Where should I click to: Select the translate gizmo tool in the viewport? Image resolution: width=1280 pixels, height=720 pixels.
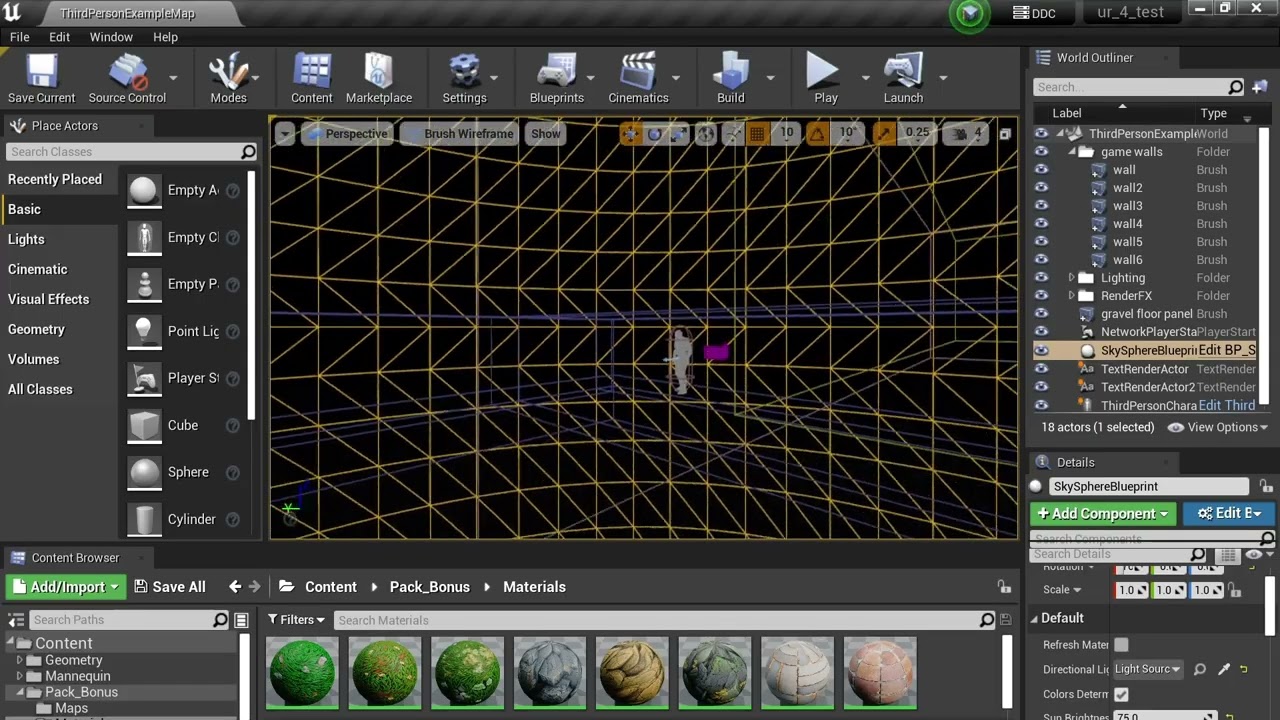coord(631,134)
